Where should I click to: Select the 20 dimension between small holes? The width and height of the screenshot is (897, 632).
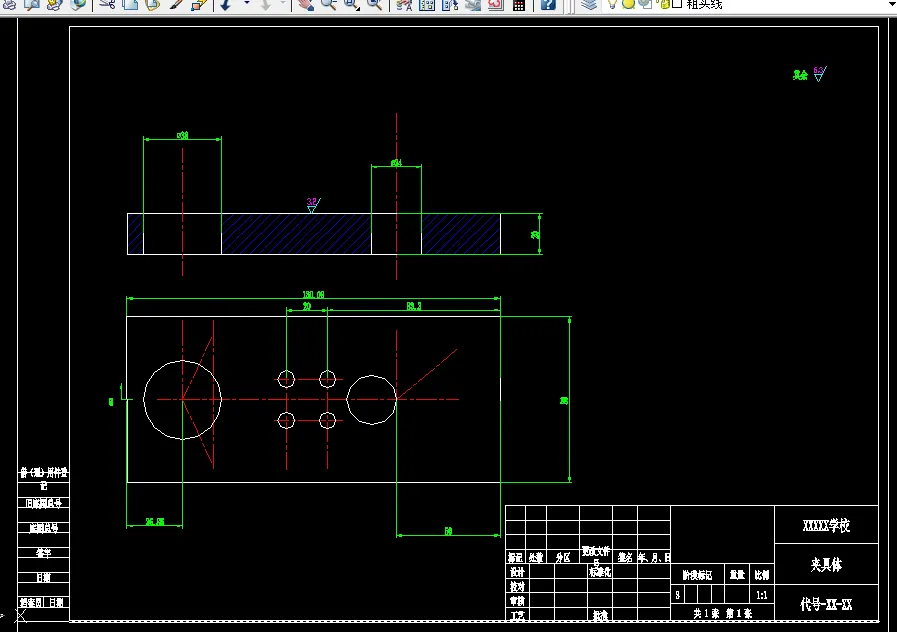click(x=307, y=306)
